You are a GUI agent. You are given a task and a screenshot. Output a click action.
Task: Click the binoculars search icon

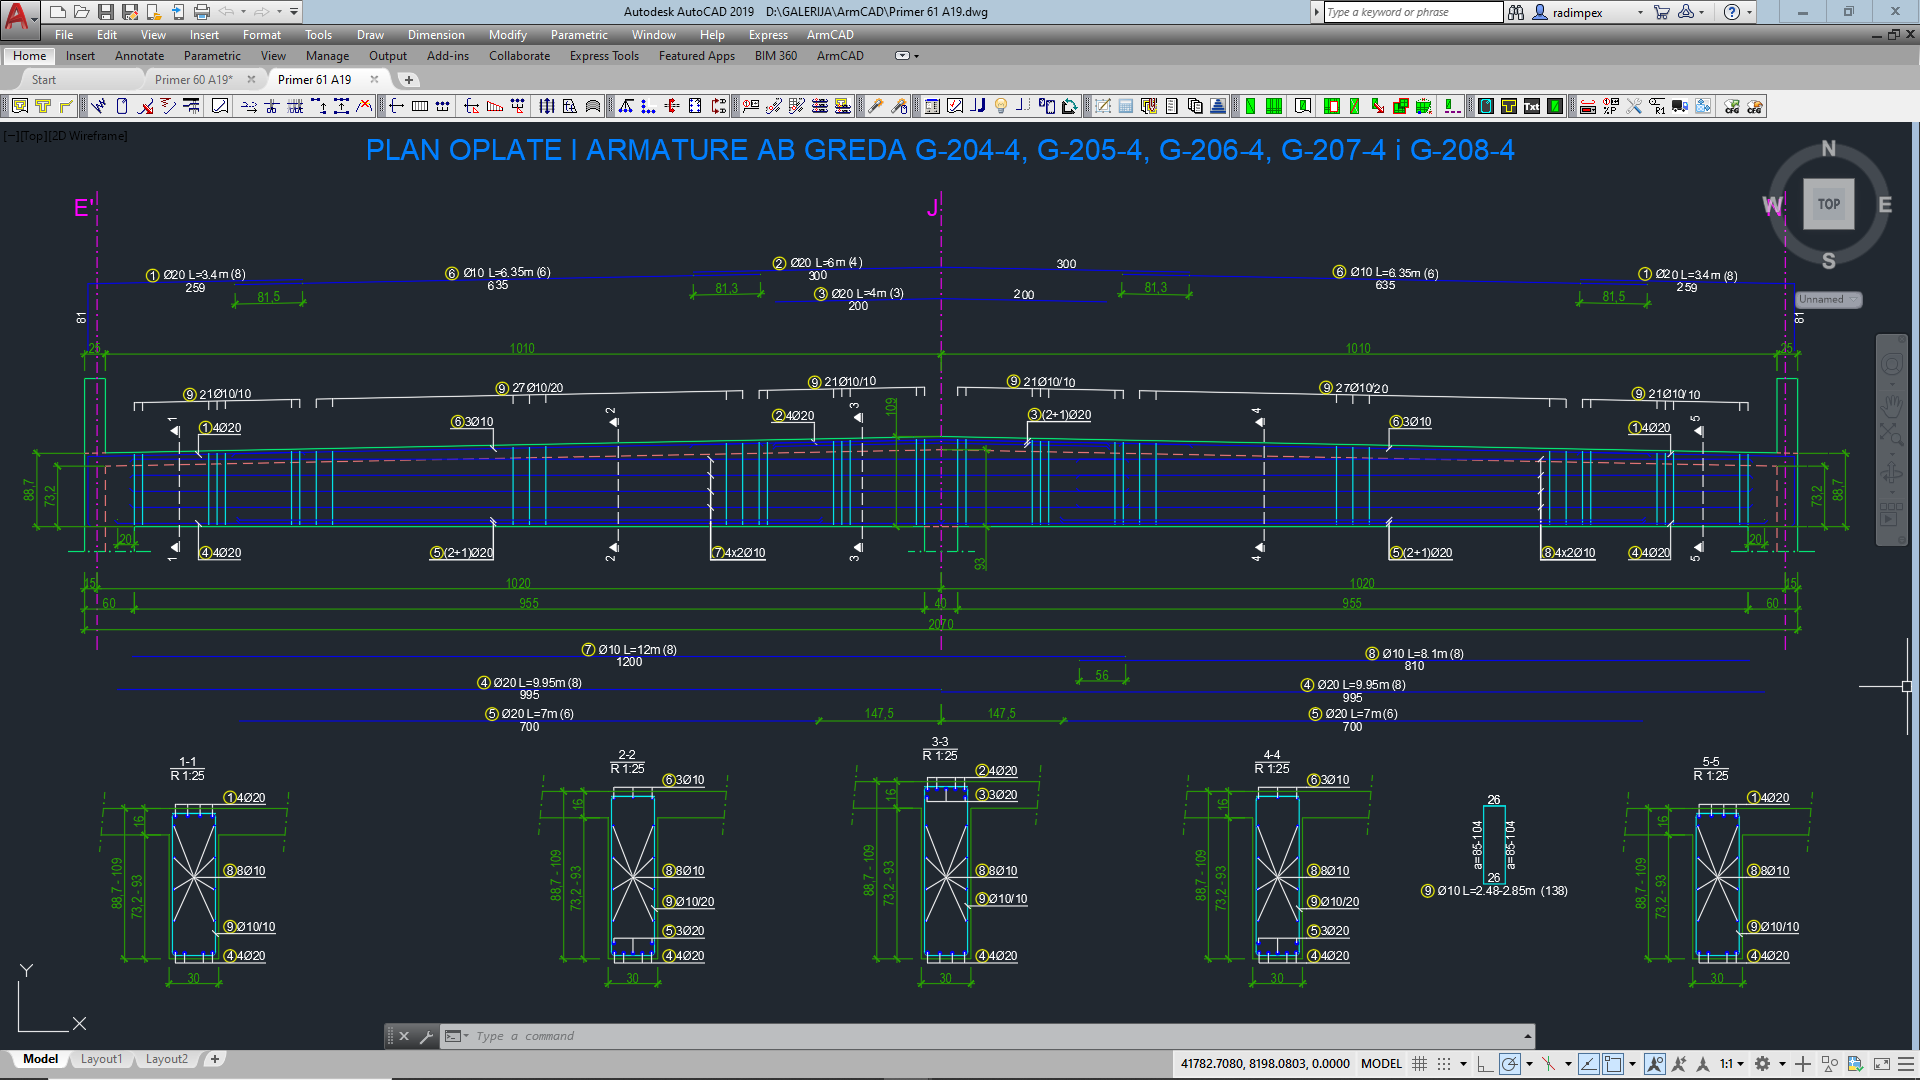pyautogui.click(x=1516, y=12)
